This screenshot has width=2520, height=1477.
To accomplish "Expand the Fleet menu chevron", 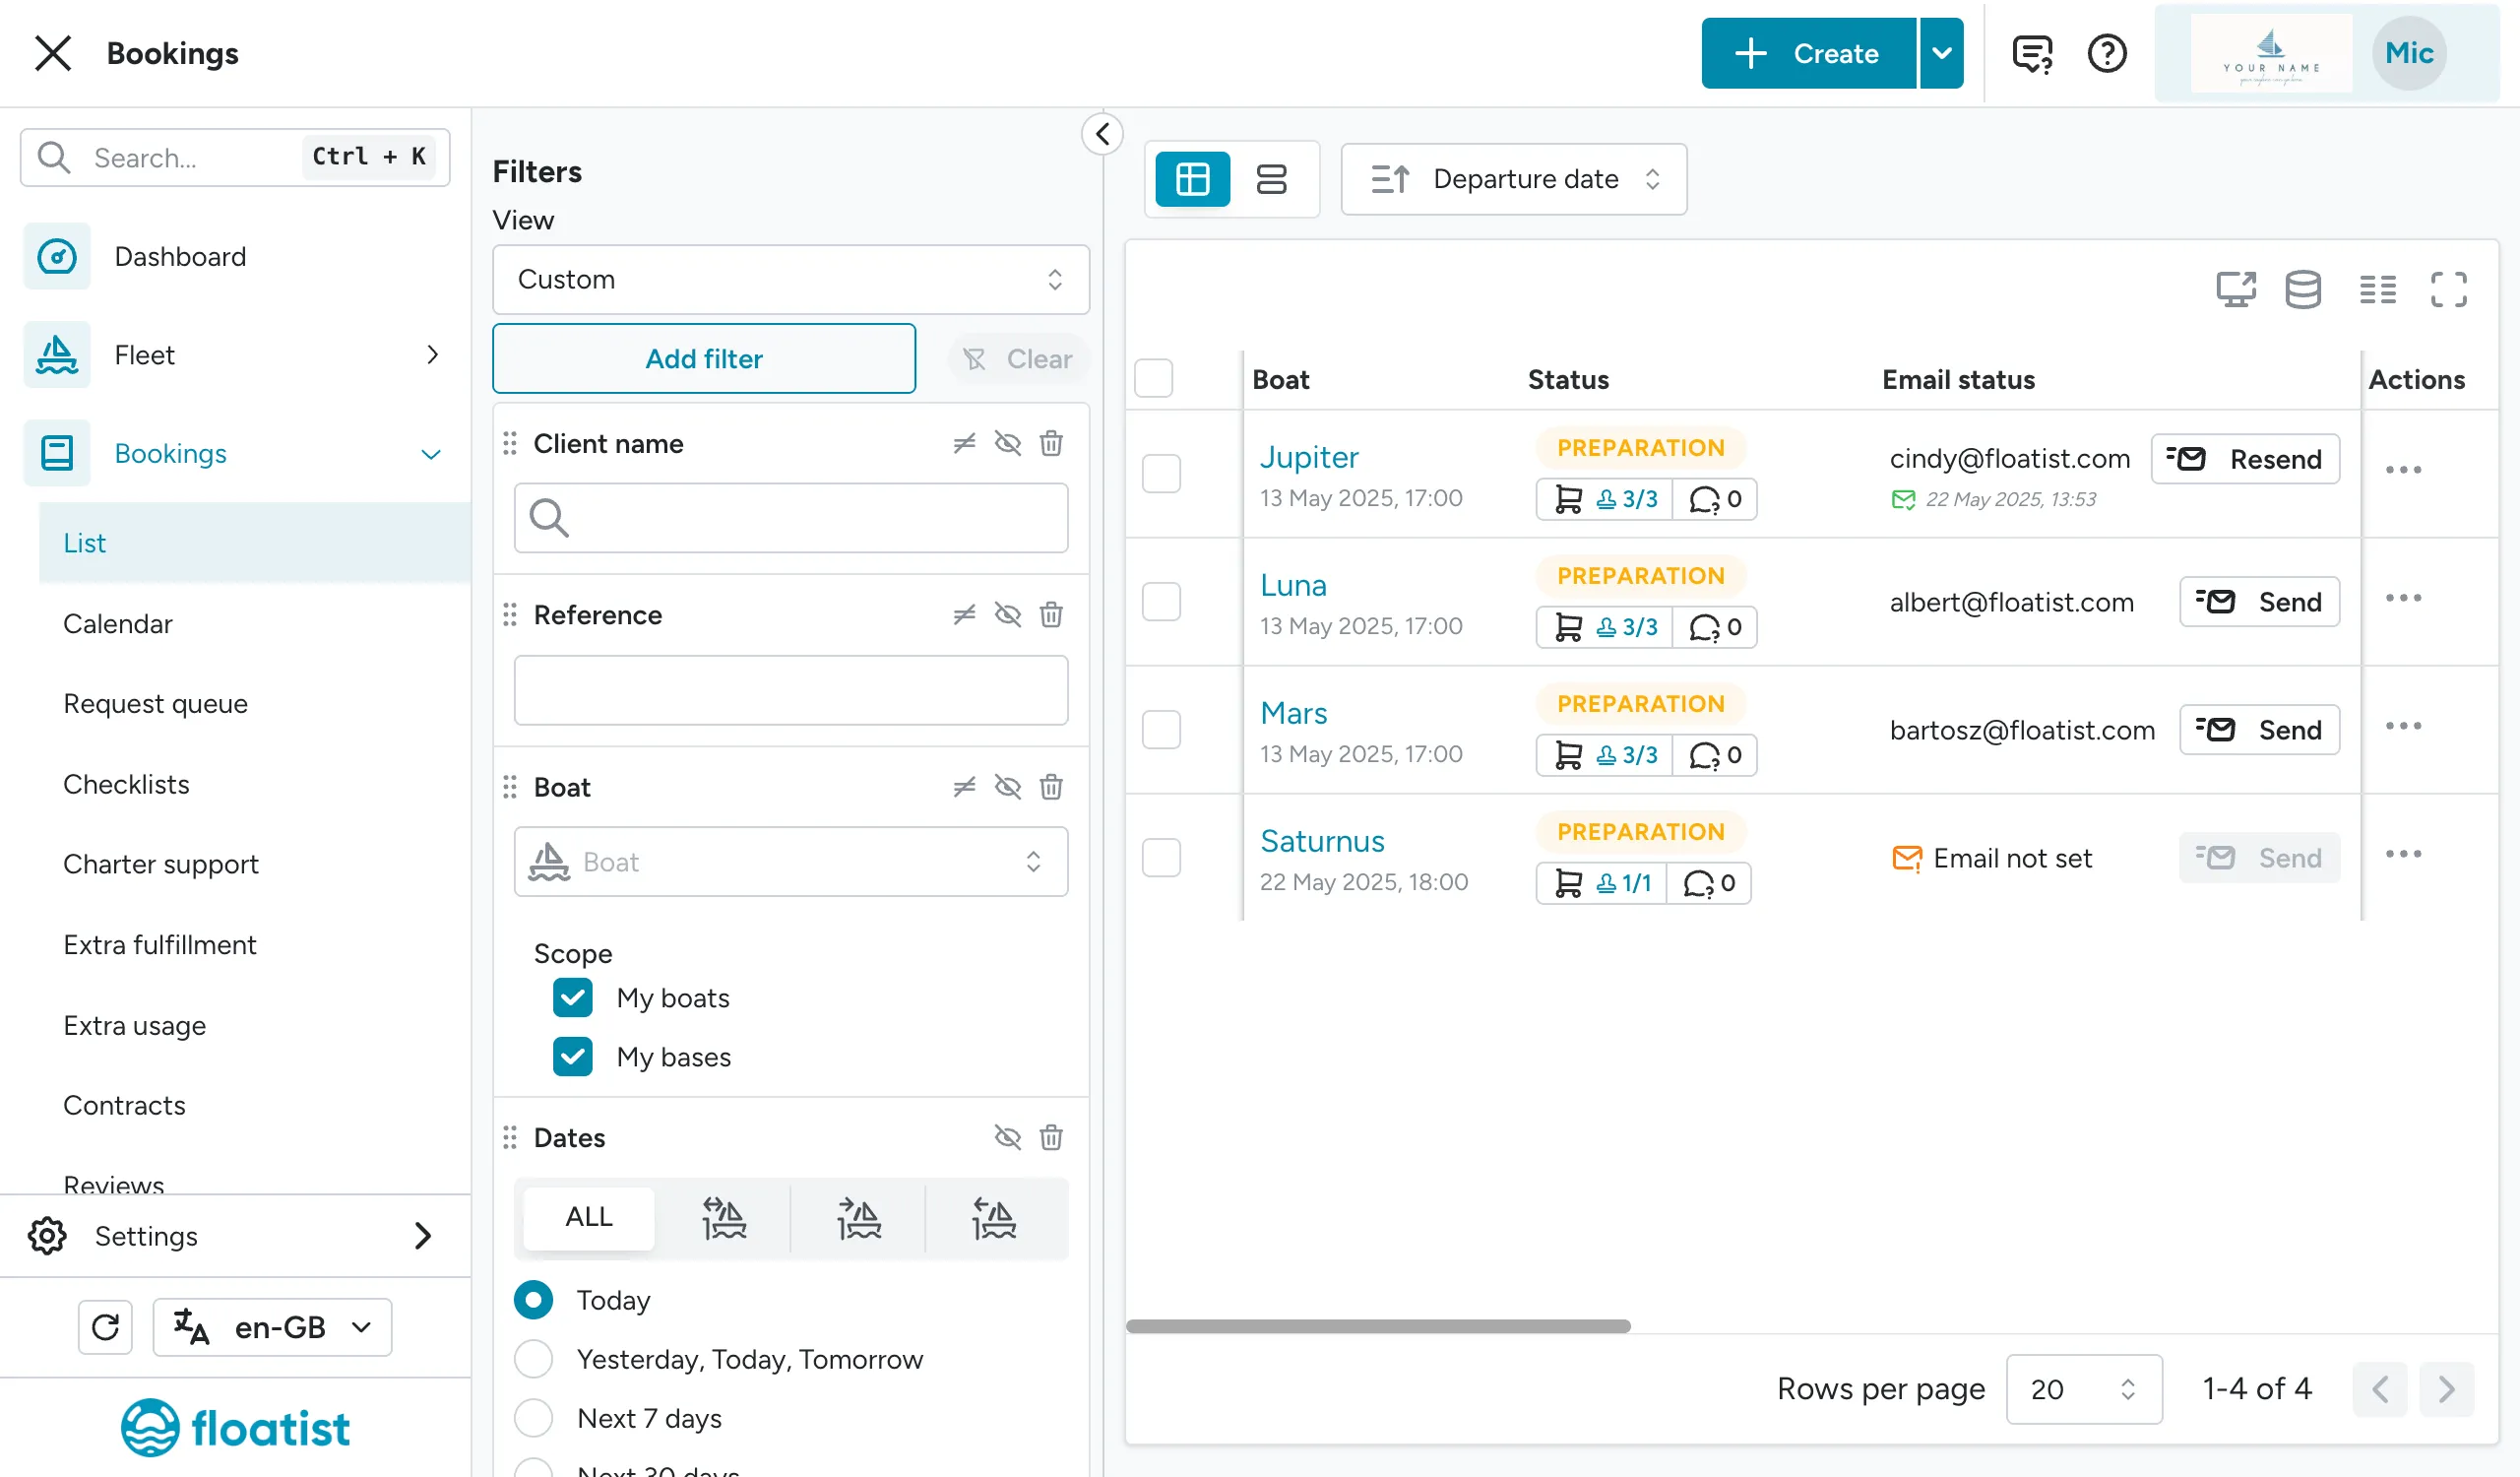I will 432,355.
